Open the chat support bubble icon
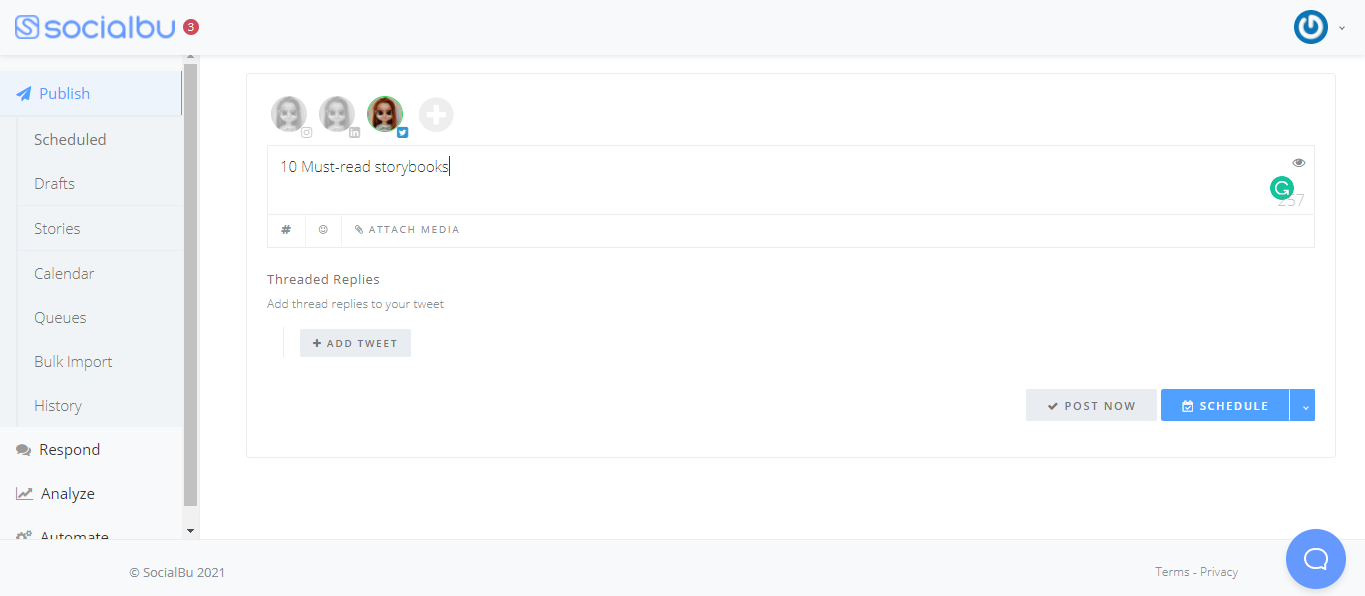The image size is (1365, 596). click(1316, 558)
